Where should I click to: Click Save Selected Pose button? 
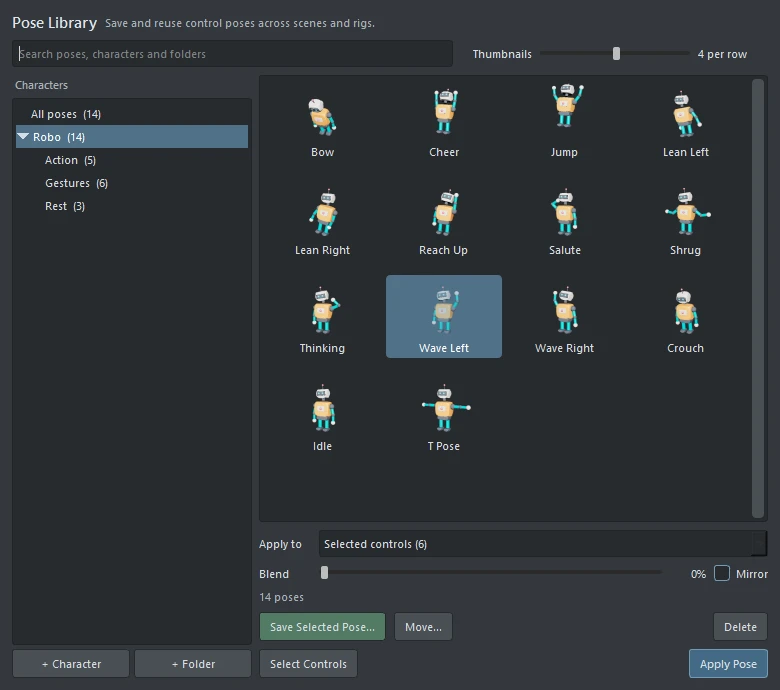[x=322, y=627]
